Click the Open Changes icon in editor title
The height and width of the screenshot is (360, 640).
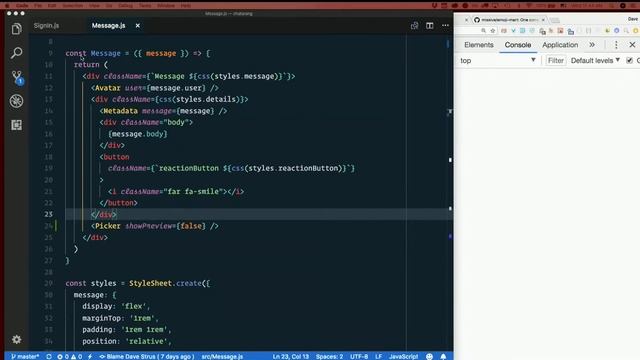click(414, 25)
